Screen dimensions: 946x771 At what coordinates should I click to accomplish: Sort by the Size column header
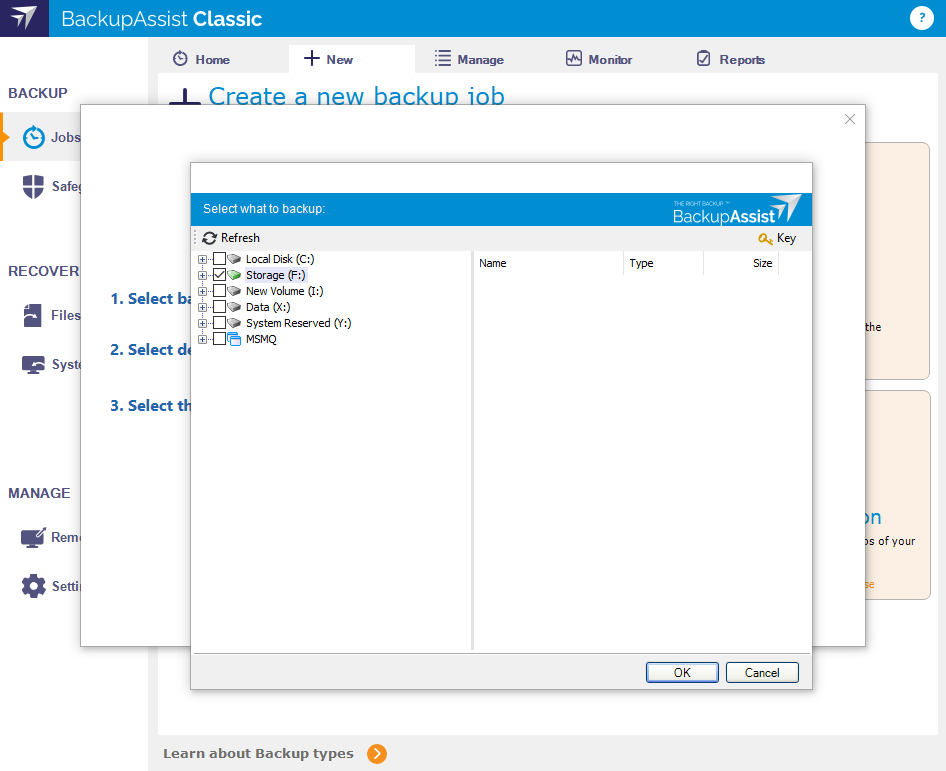point(741,263)
